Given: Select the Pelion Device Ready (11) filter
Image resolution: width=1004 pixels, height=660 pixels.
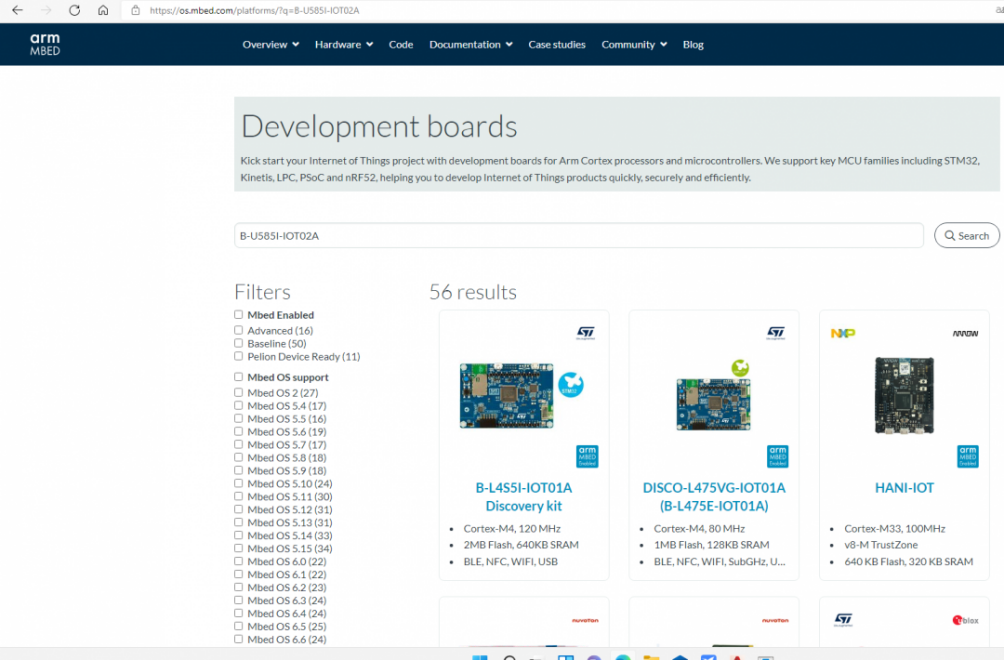Looking at the screenshot, I should pyautogui.click(x=238, y=356).
